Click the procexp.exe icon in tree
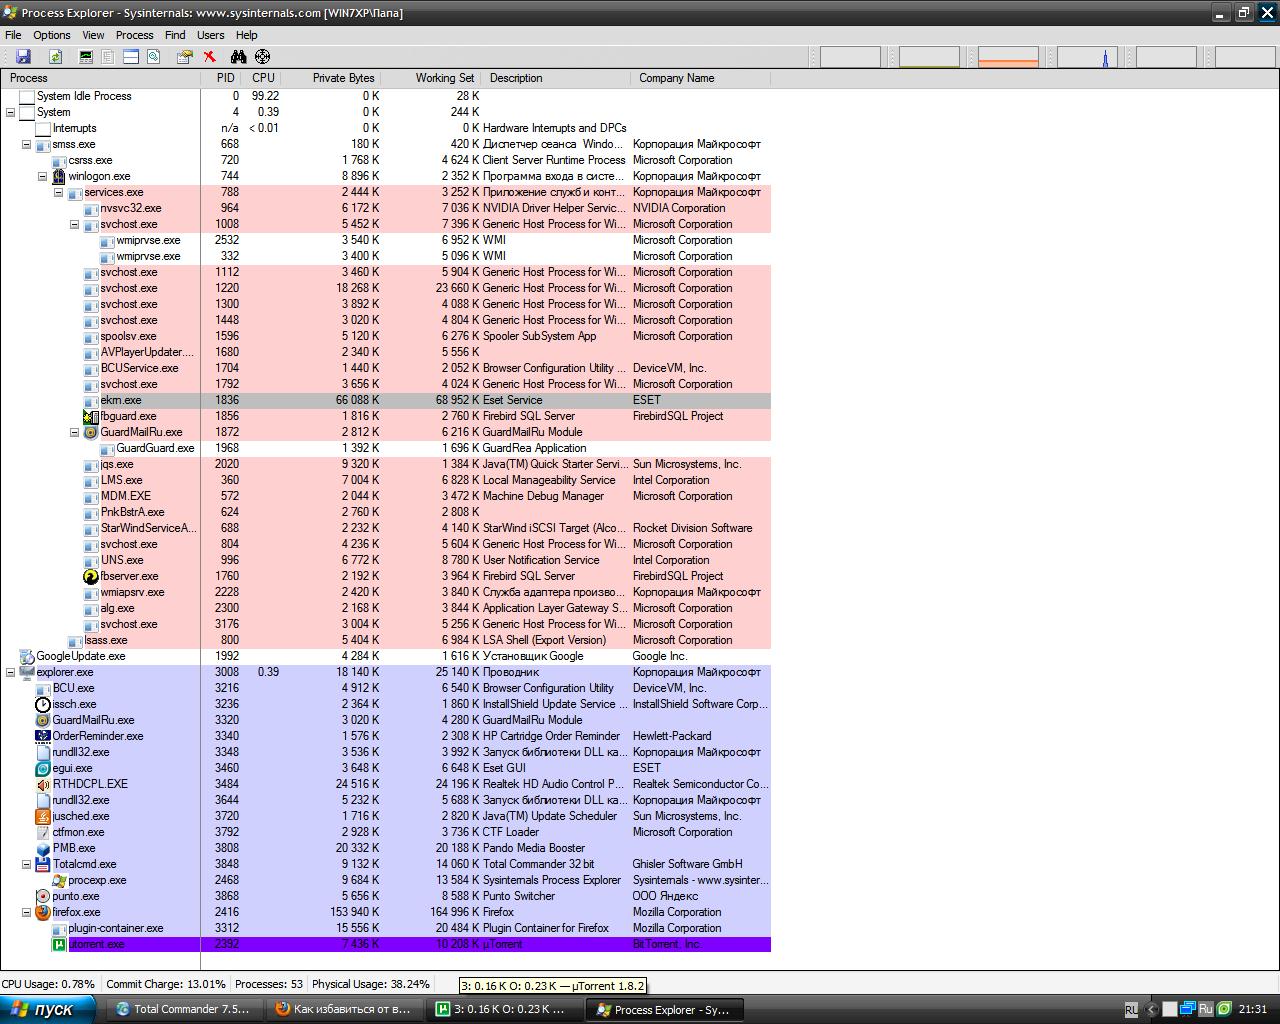Screen dimensions: 1280x1024 [x=59, y=880]
